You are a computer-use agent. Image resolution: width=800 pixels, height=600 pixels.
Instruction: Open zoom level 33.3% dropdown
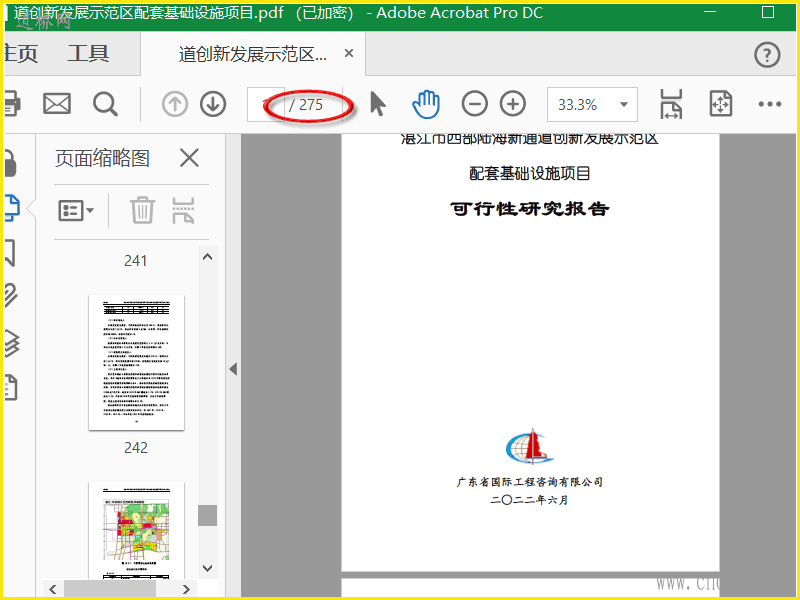(x=592, y=105)
